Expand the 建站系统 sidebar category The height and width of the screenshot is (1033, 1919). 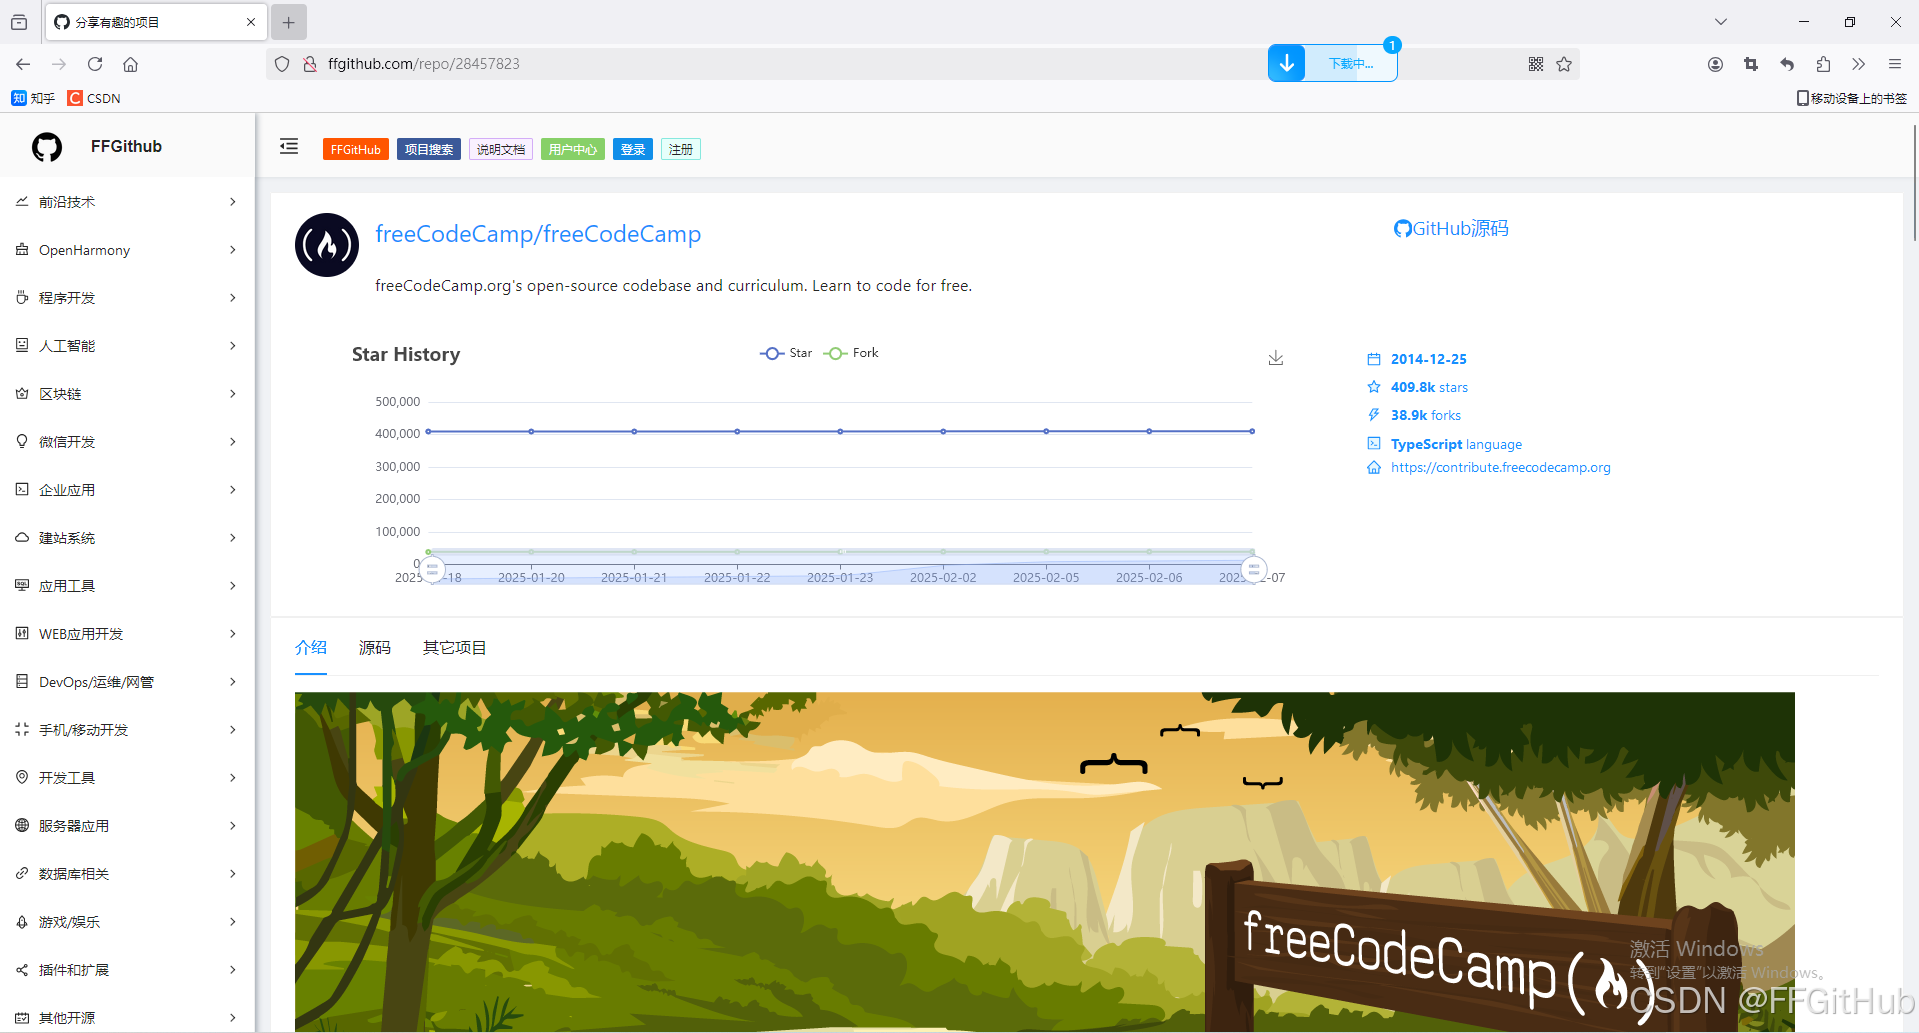tap(127, 538)
